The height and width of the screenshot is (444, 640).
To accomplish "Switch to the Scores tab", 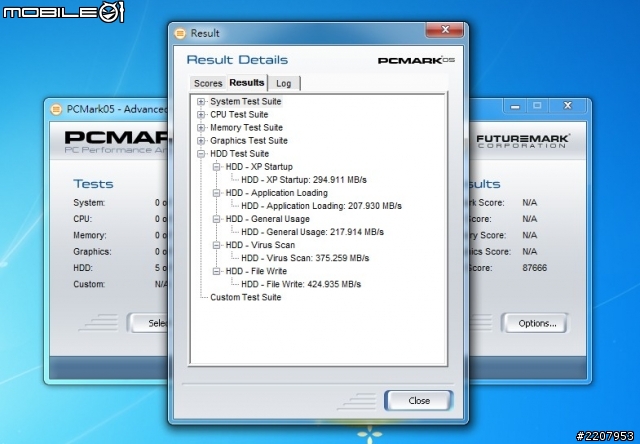I will 208,83.
